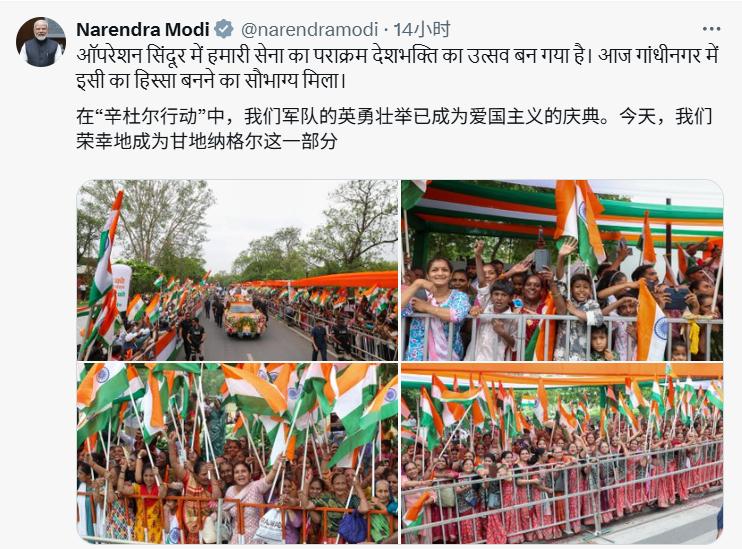Click the Chinese translated tweet text

394,129
